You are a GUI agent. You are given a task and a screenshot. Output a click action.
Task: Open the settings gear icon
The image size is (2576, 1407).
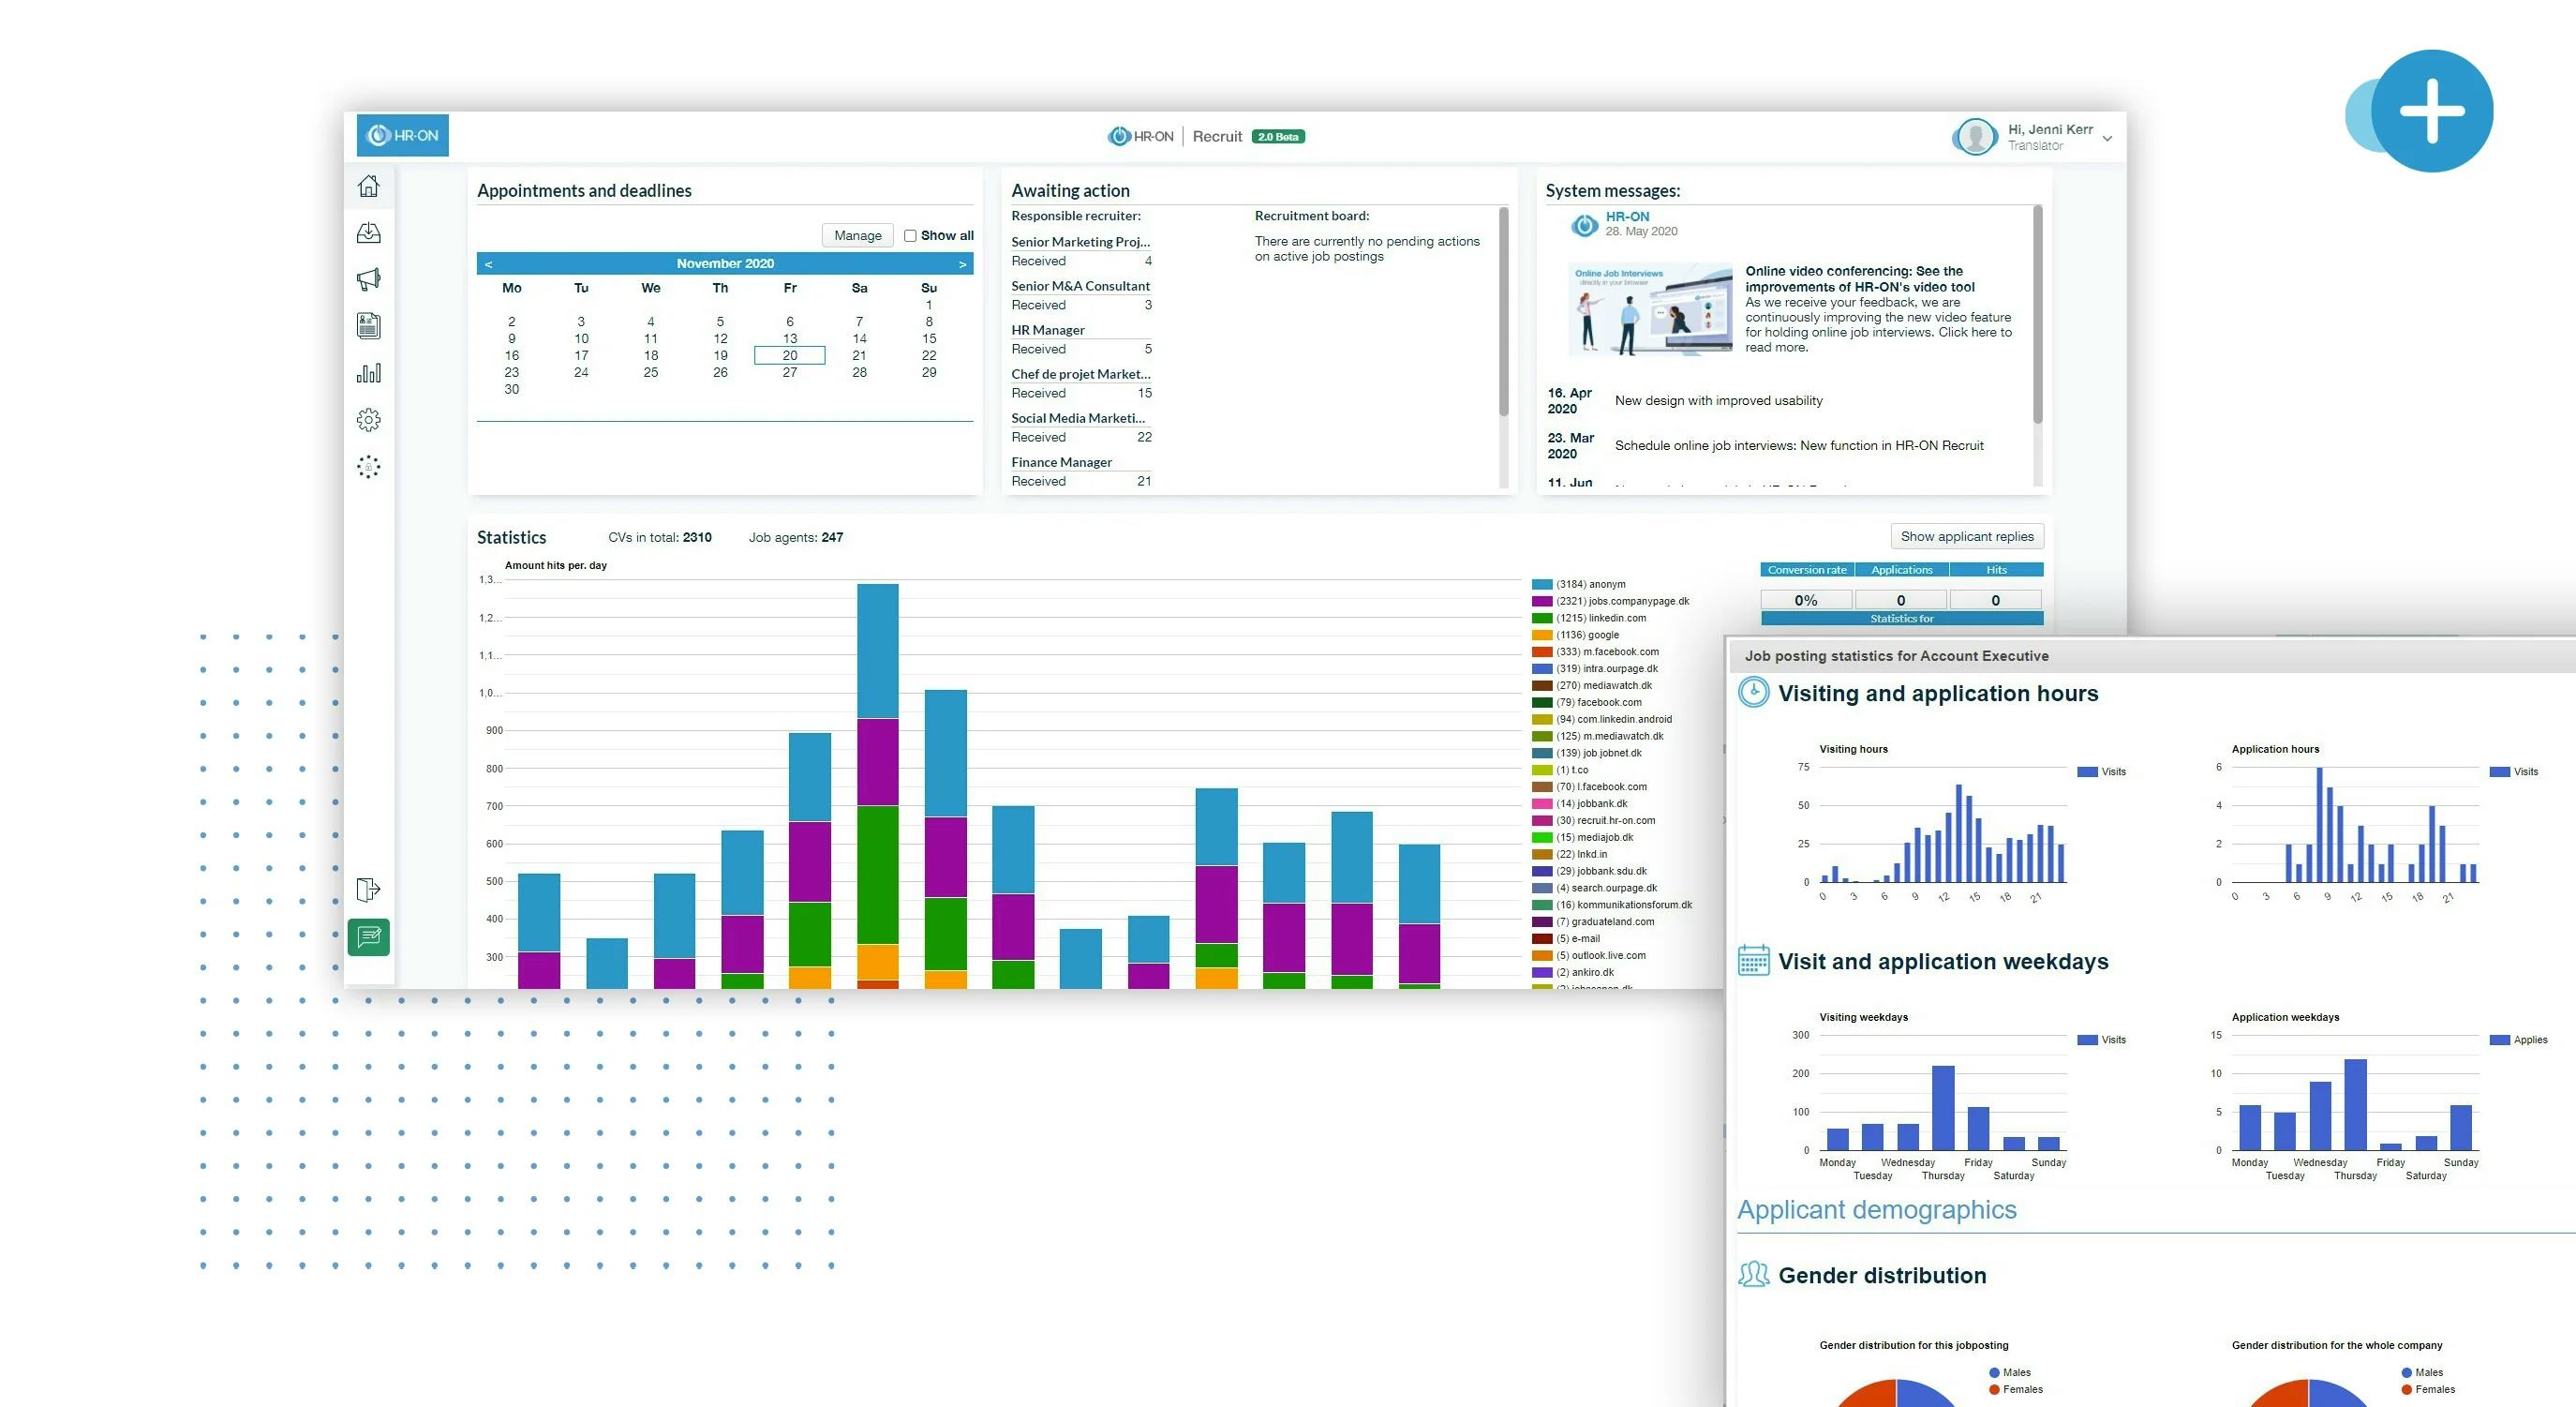click(x=369, y=419)
